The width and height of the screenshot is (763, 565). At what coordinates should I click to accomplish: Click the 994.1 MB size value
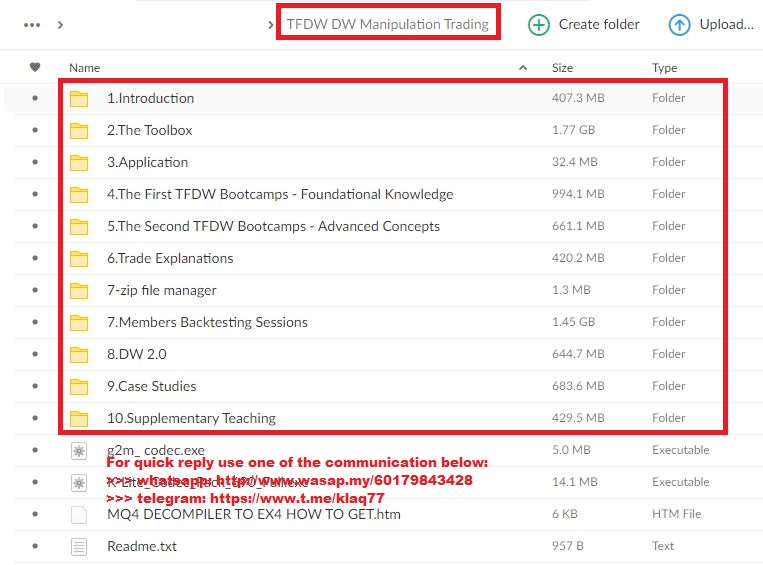point(578,194)
